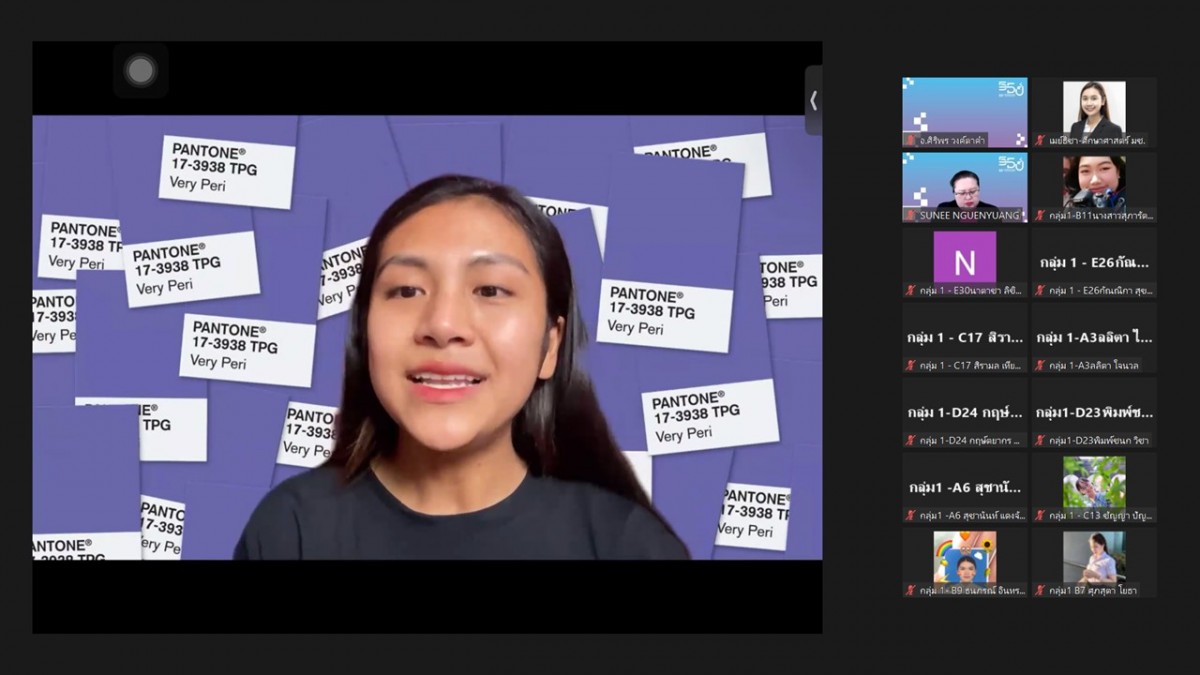Click the muted mic icon for participant C13
The image size is (1200, 675).
[1040, 515]
